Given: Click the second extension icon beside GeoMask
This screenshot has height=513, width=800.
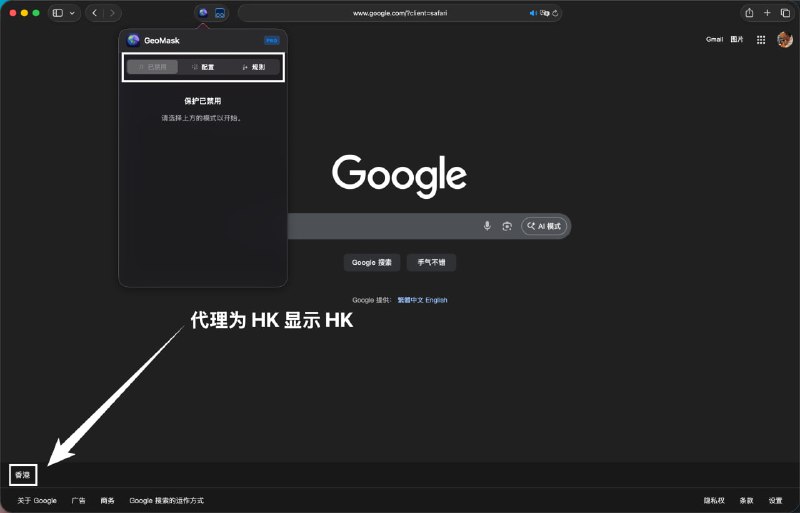Looking at the screenshot, I should coord(220,13).
